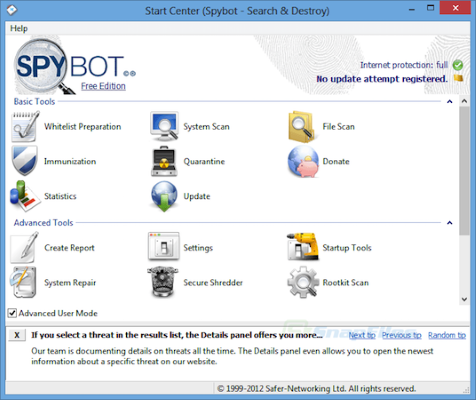476x400 pixels.
Task: Open the Whitelist Preparation checklist icon
Action: pos(25,126)
